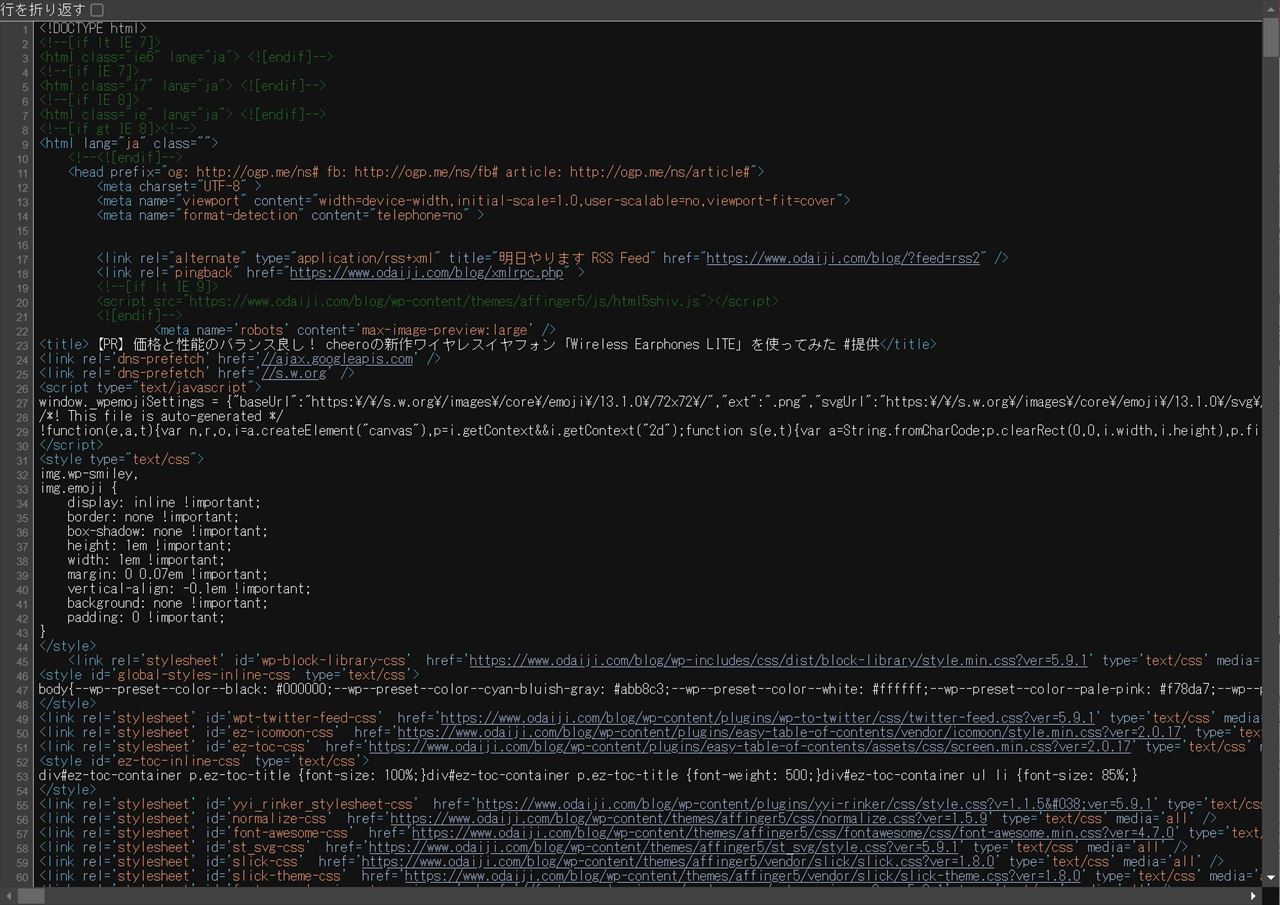Image resolution: width=1280 pixels, height=905 pixels.
Task: Open the slick.css?ver=1.8.0 link on line 59
Action: point(678,861)
